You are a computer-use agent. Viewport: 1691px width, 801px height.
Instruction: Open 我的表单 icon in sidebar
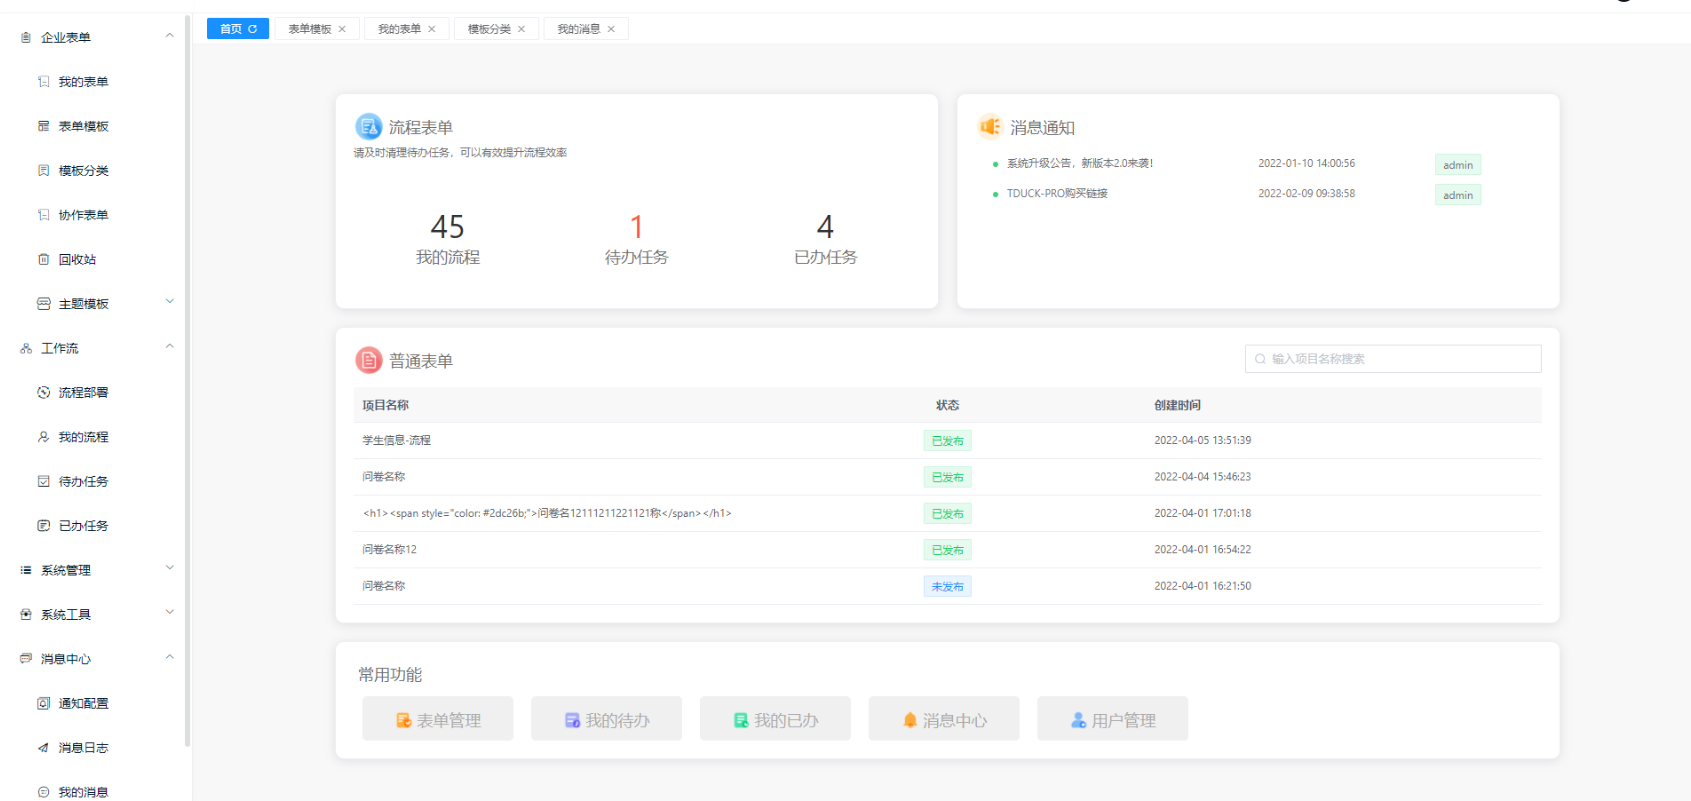coord(43,82)
